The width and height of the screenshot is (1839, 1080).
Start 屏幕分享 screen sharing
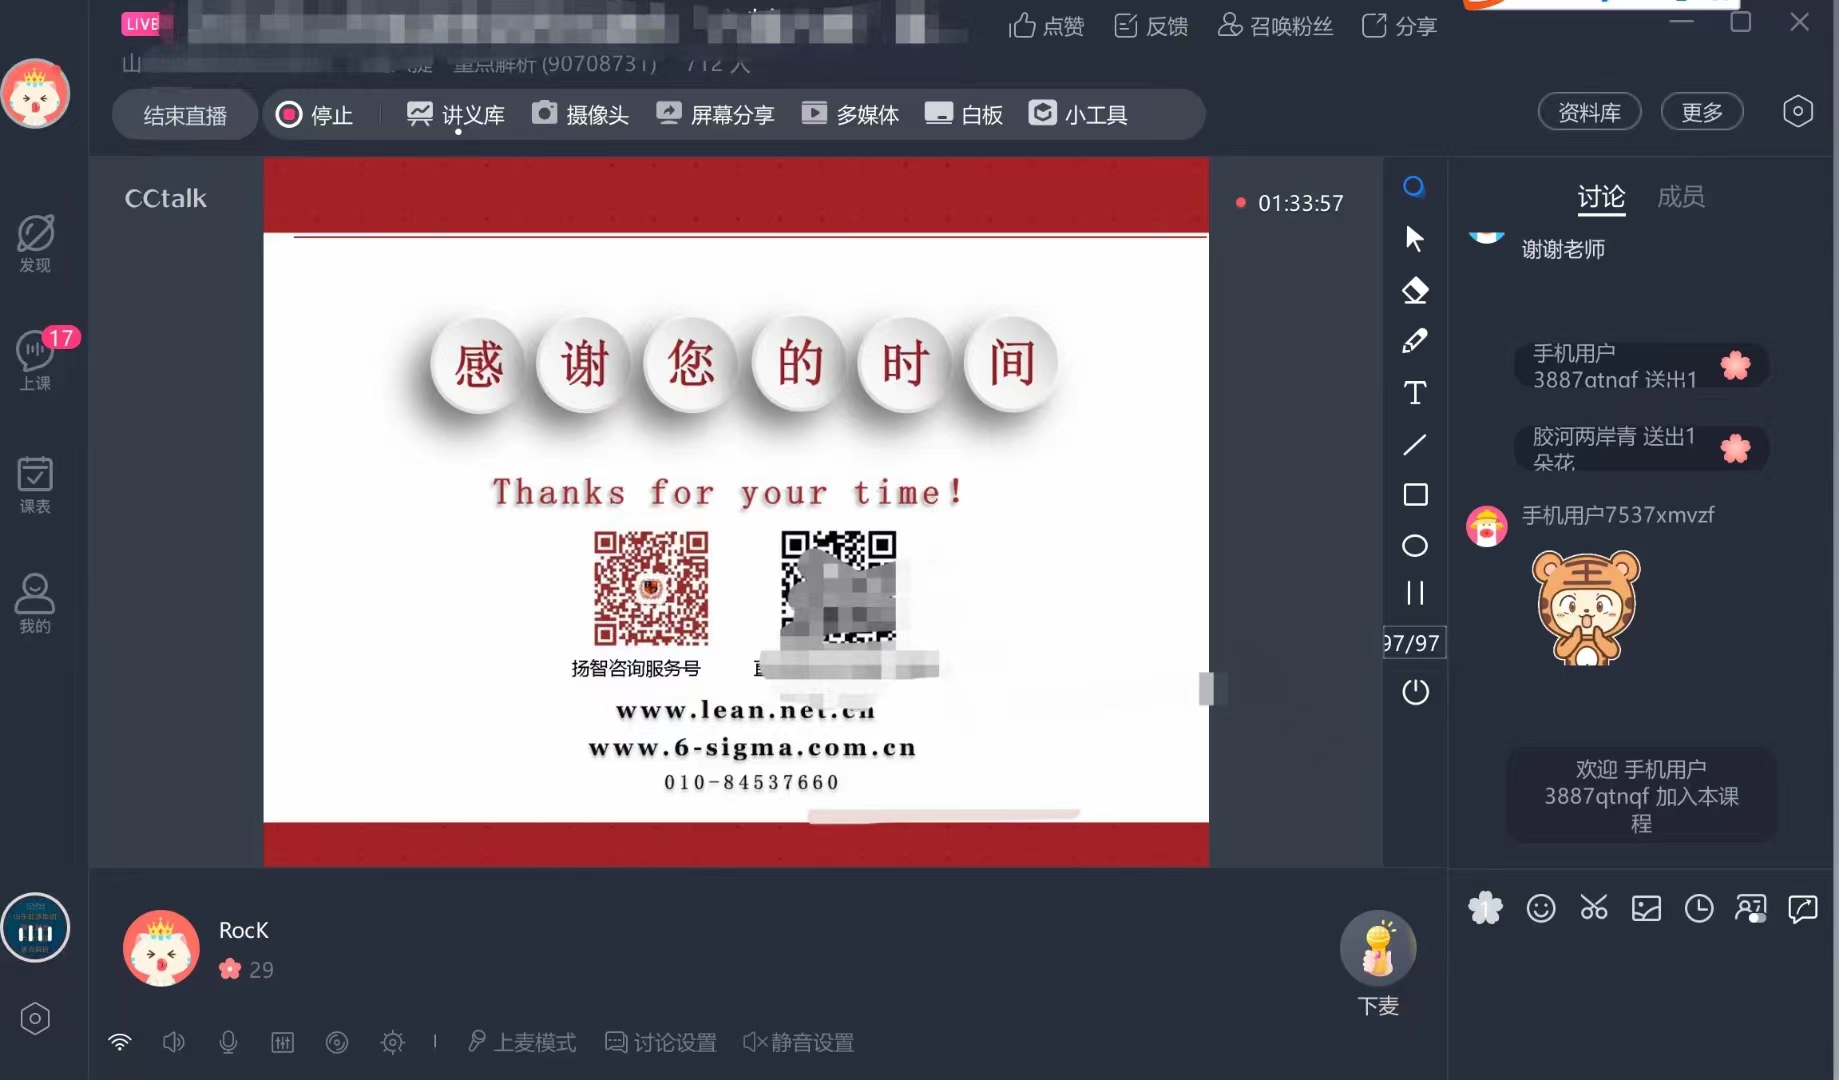(x=715, y=115)
